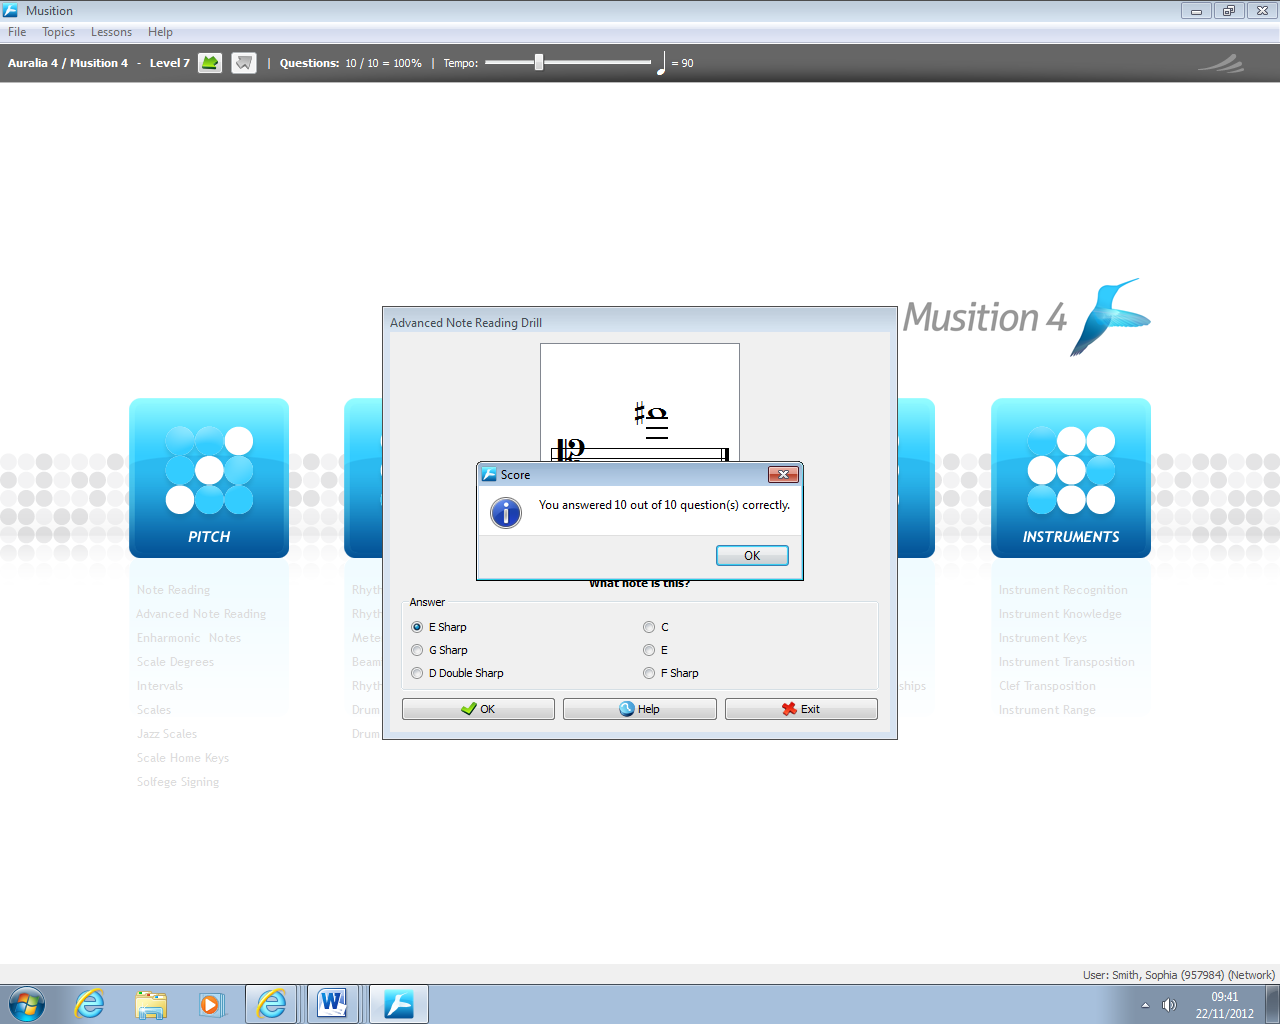Select the F Sharp answer

671,673
